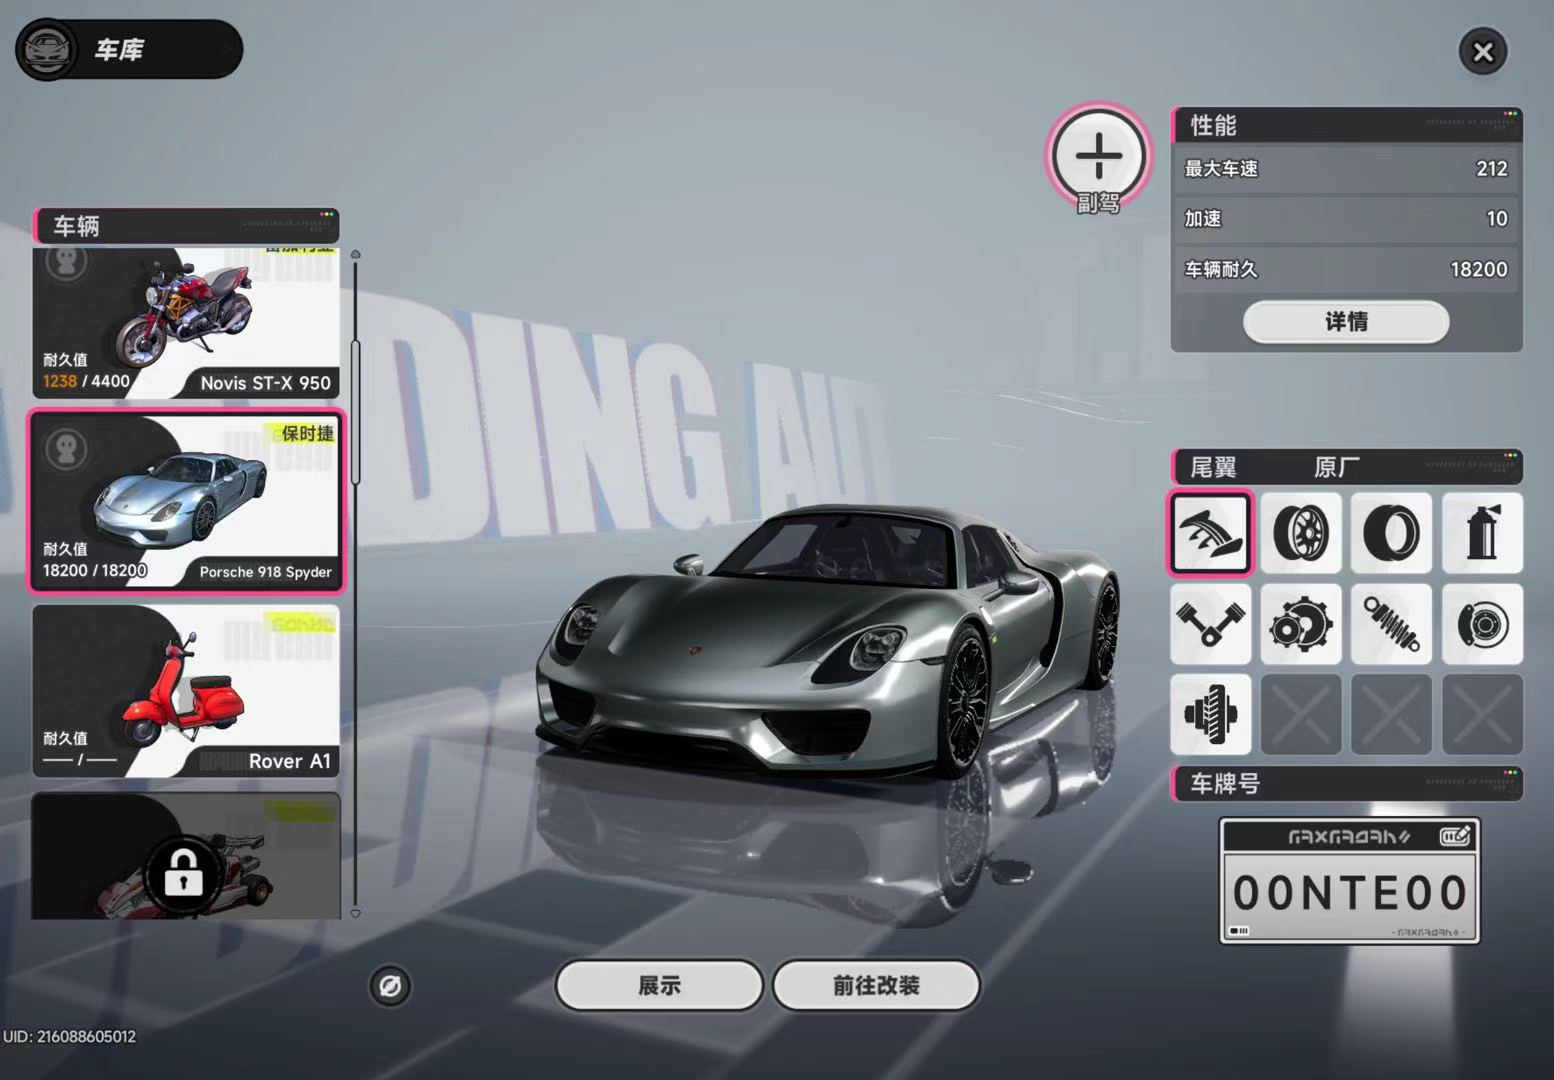The width and height of the screenshot is (1554, 1080).
Task: Click the middle locked X part slot
Action: pos(1391,714)
